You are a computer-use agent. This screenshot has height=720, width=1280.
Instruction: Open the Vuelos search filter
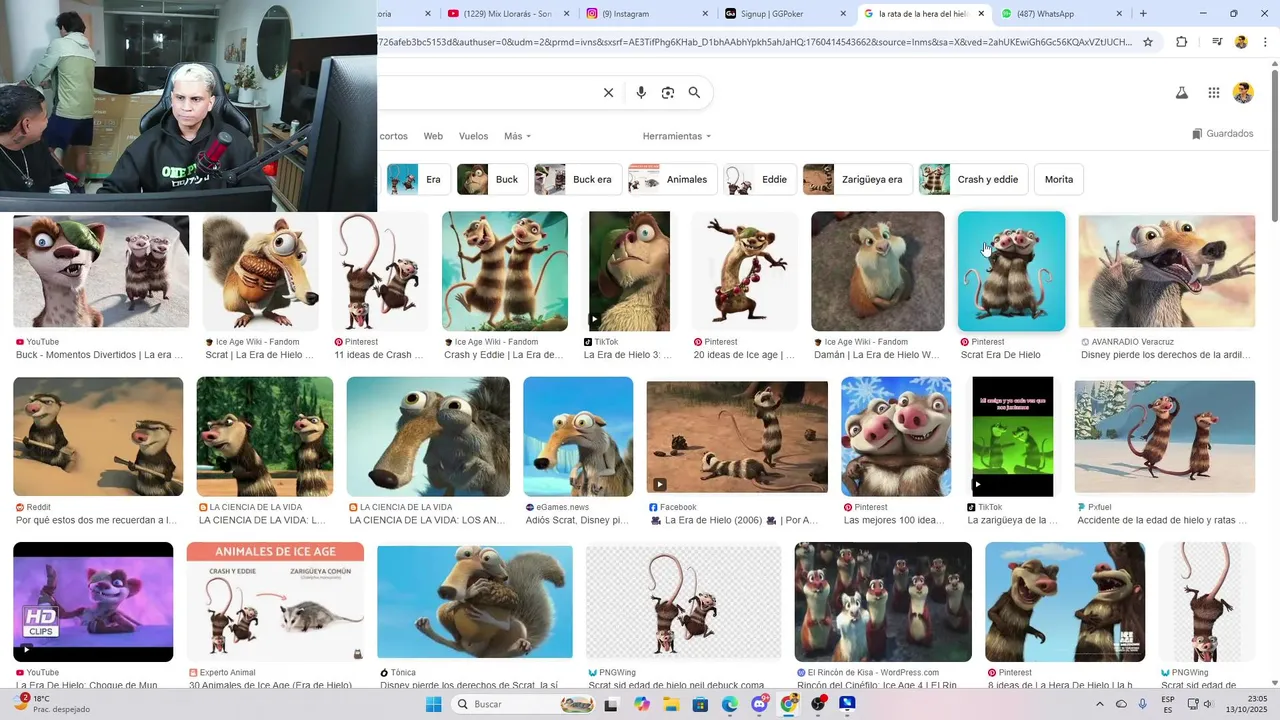pos(473,136)
